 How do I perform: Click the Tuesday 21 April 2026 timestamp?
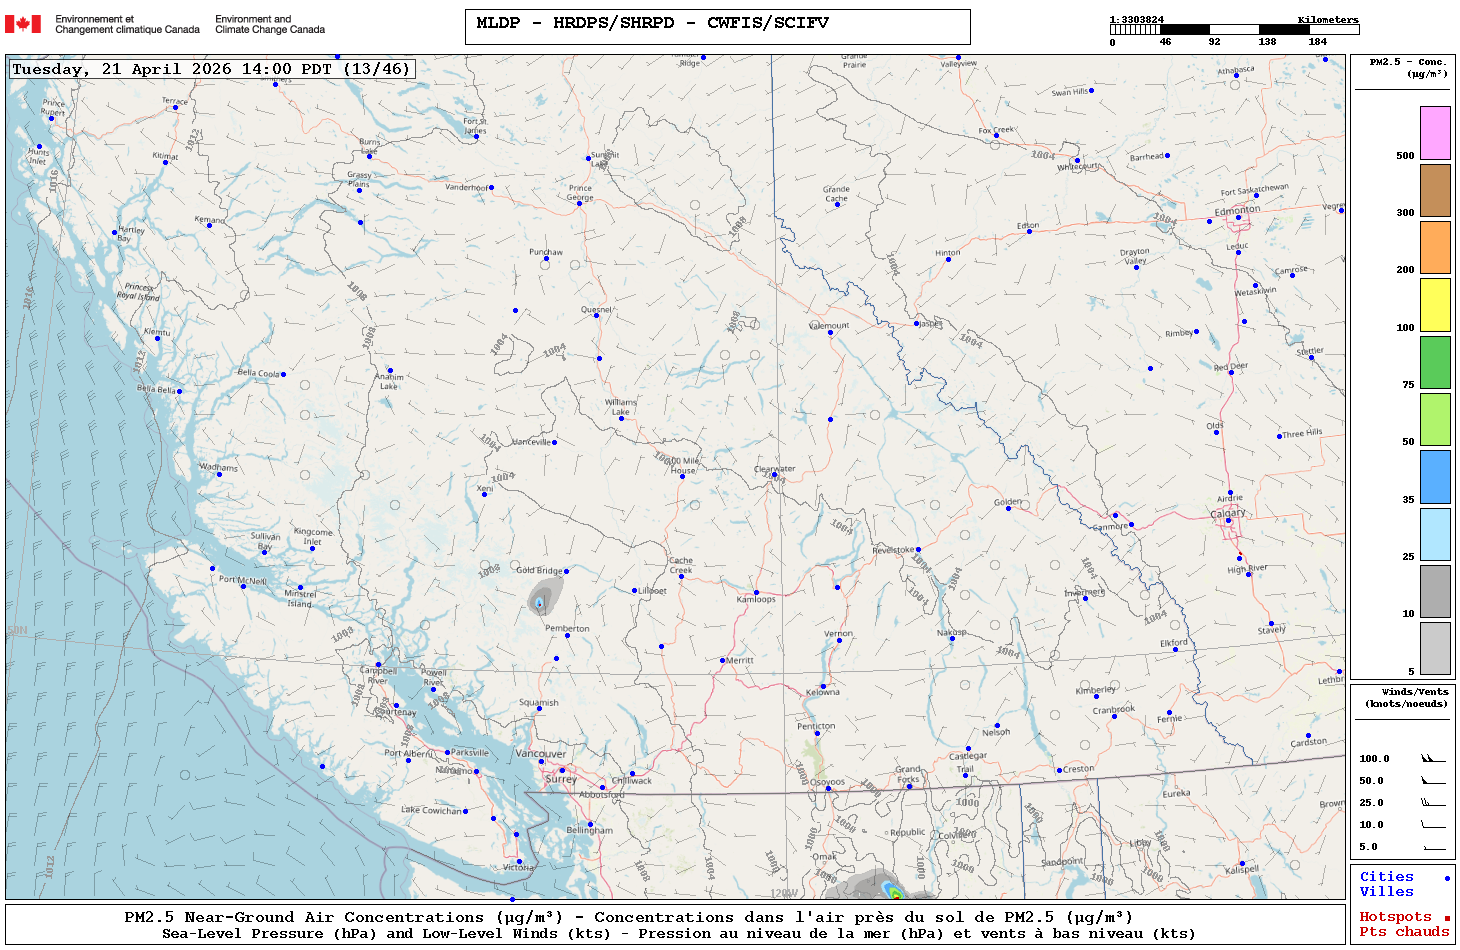[x=210, y=69]
